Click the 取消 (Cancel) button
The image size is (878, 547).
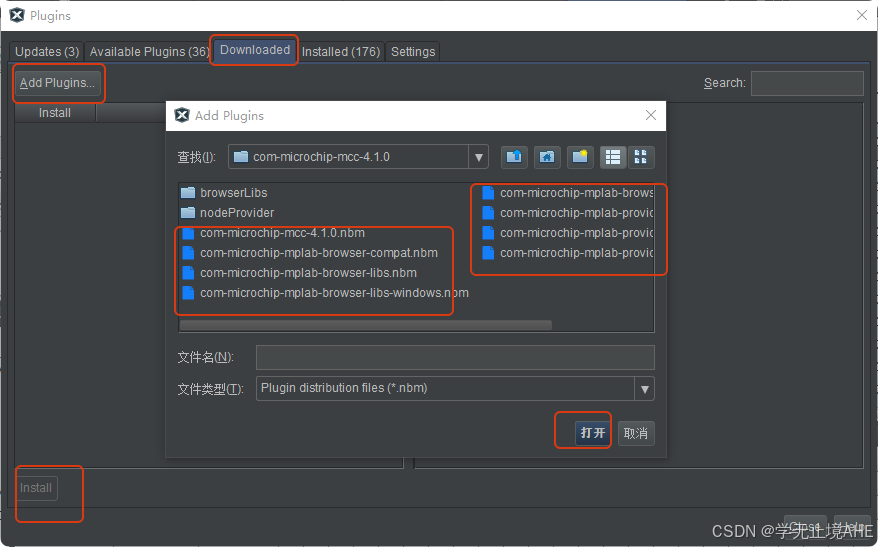coord(636,433)
